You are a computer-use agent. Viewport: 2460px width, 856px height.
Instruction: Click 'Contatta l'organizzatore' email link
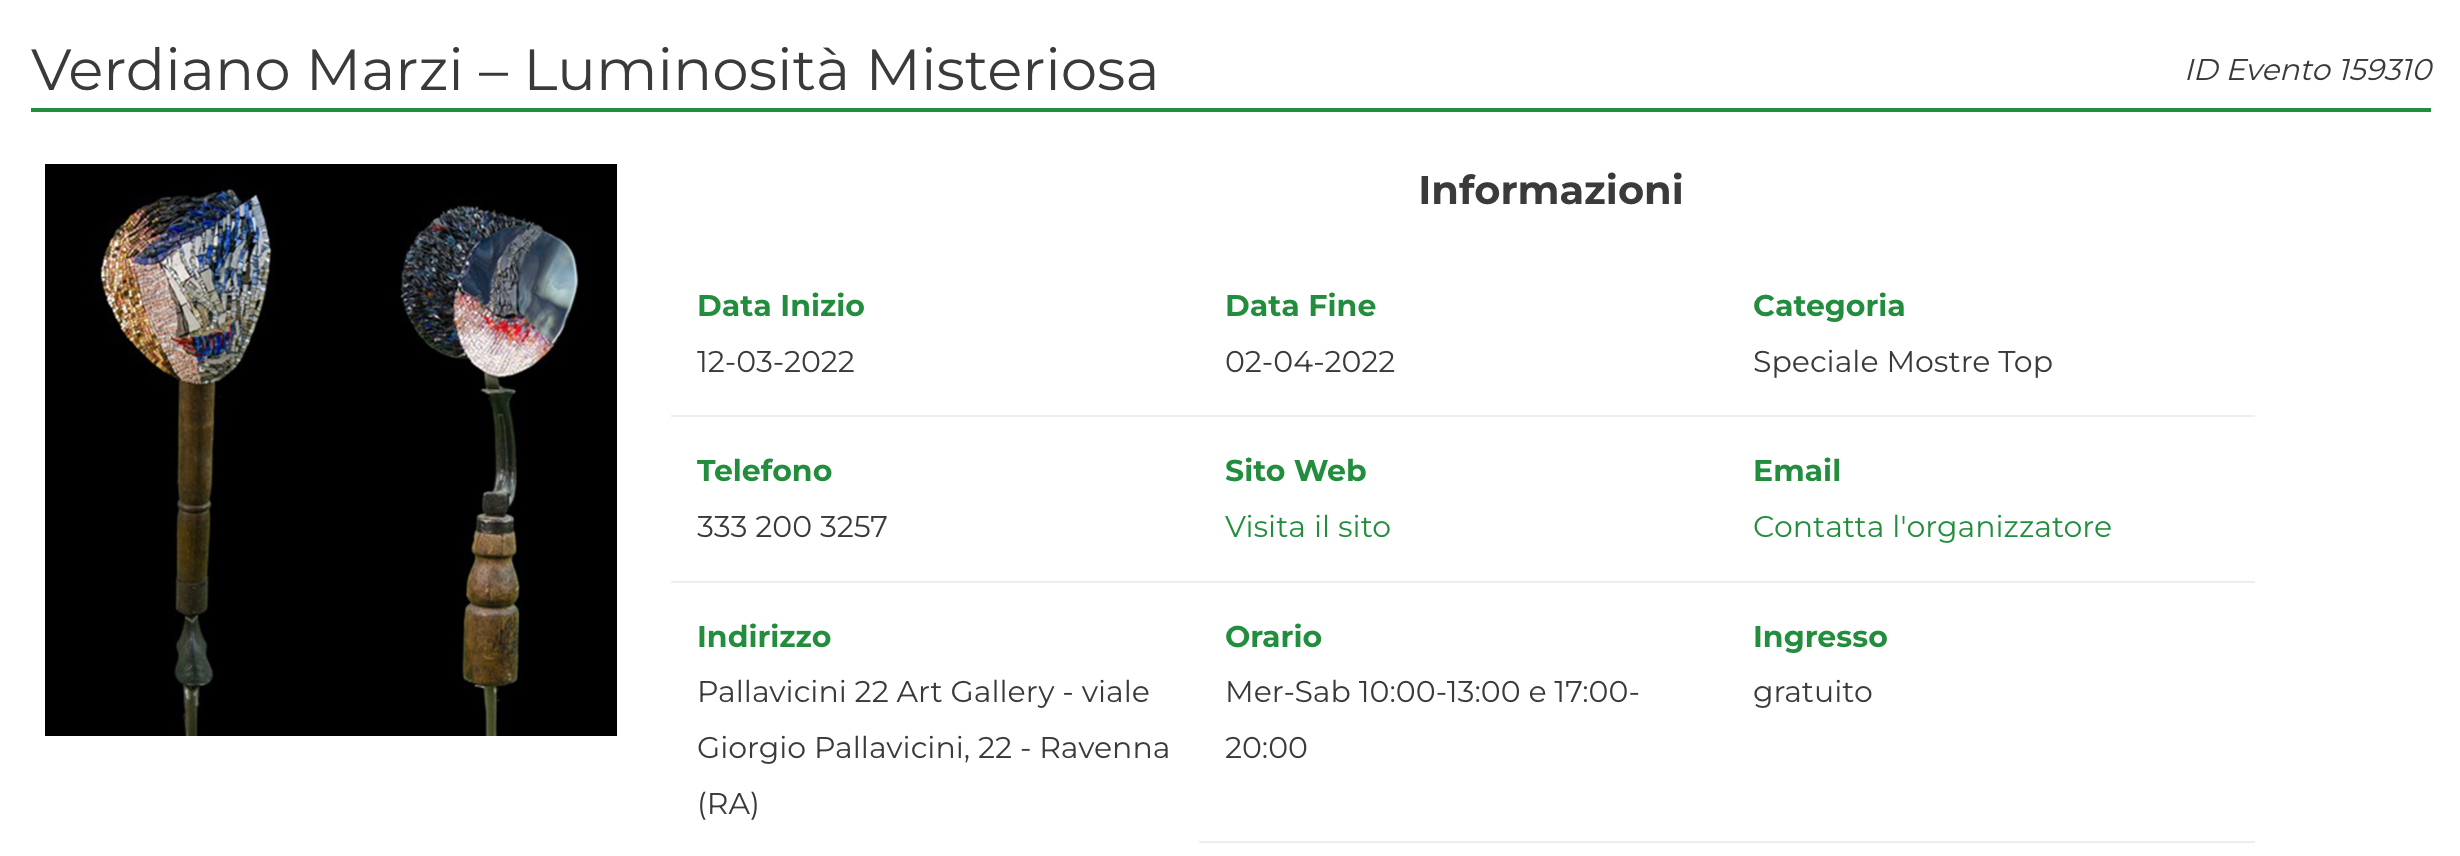pyautogui.click(x=1932, y=527)
